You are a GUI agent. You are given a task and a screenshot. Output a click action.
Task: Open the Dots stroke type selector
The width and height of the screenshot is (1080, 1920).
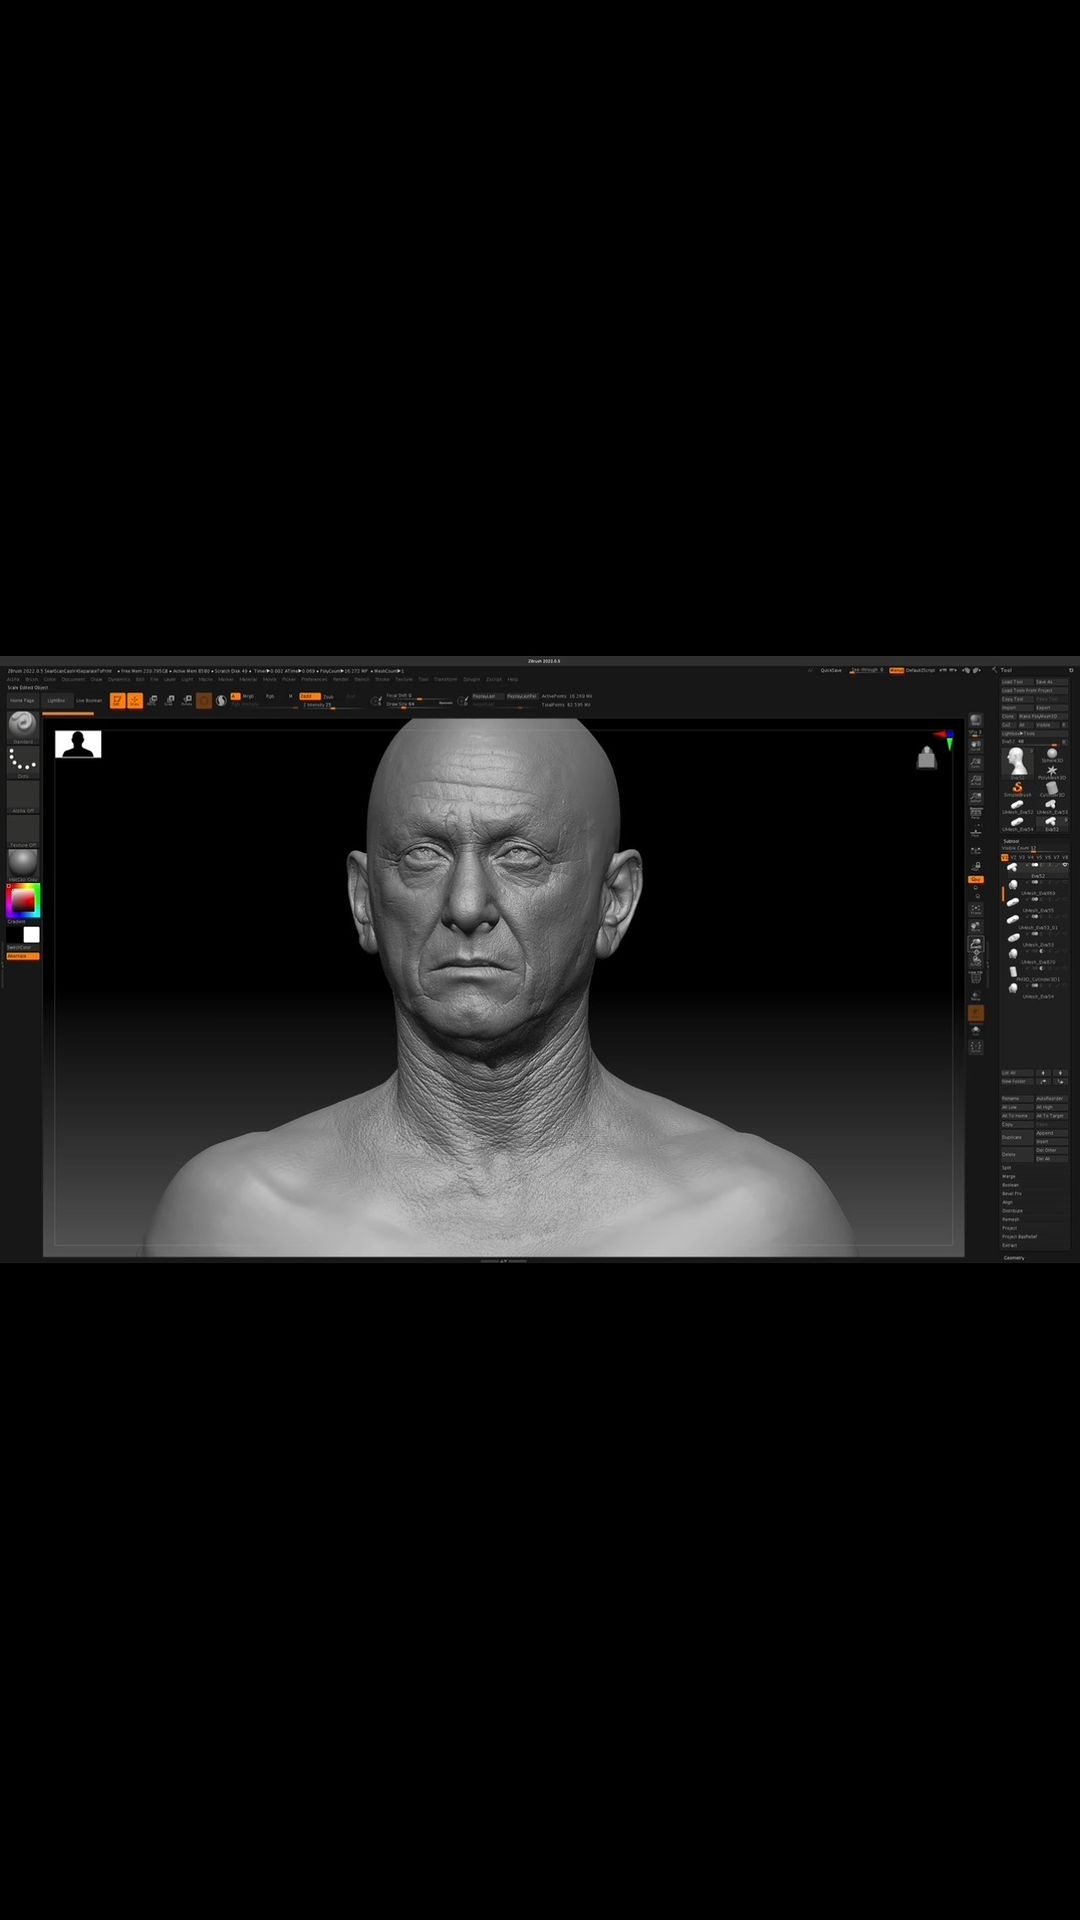22,761
